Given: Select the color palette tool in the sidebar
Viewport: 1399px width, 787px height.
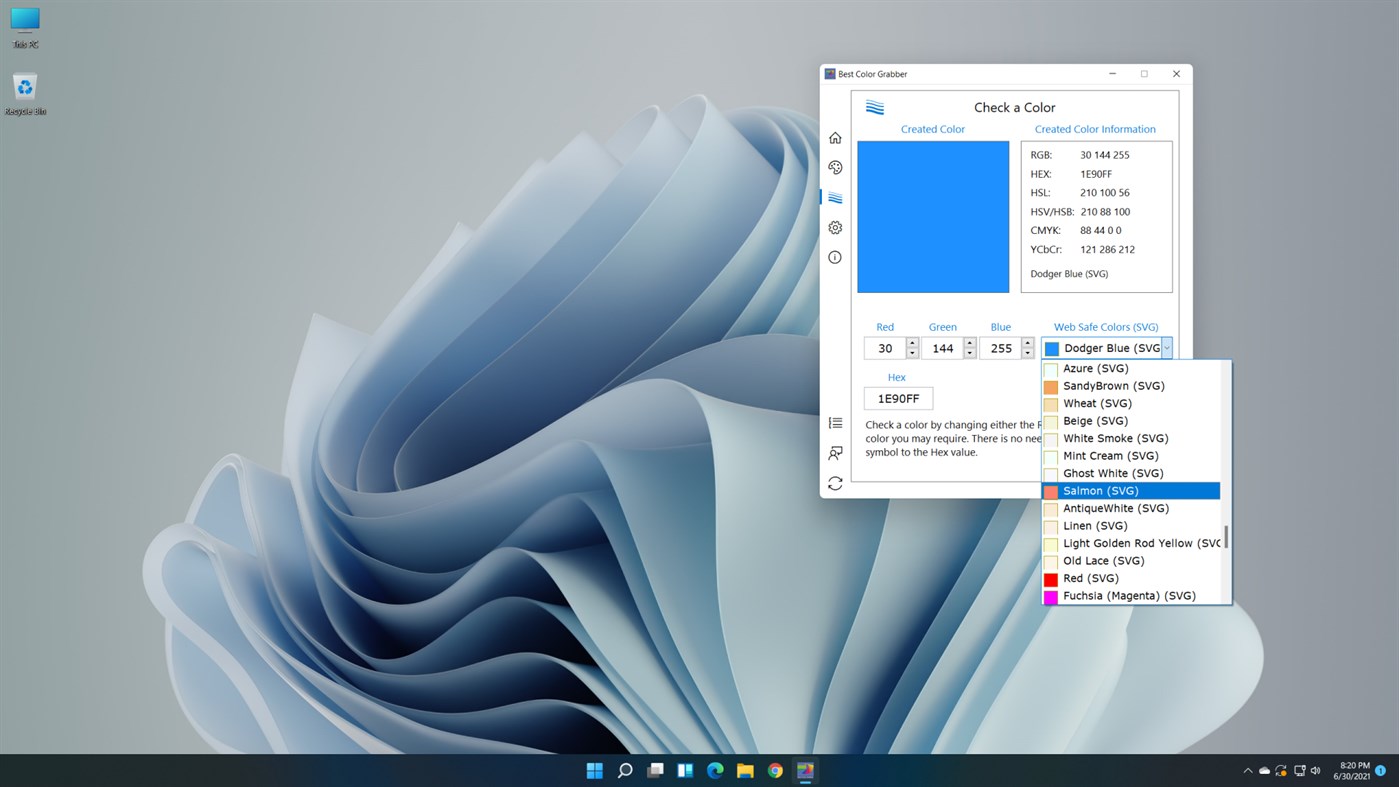Looking at the screenshot, I should 835,167.
